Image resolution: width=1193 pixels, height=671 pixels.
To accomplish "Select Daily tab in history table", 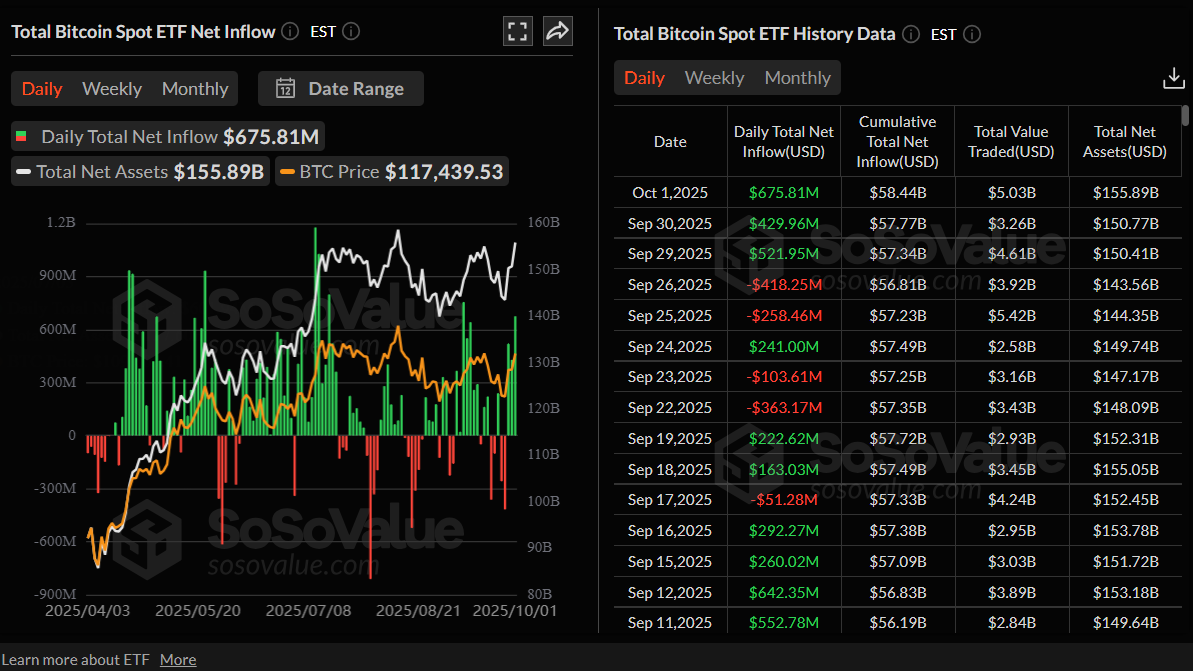I will point(644,78).
